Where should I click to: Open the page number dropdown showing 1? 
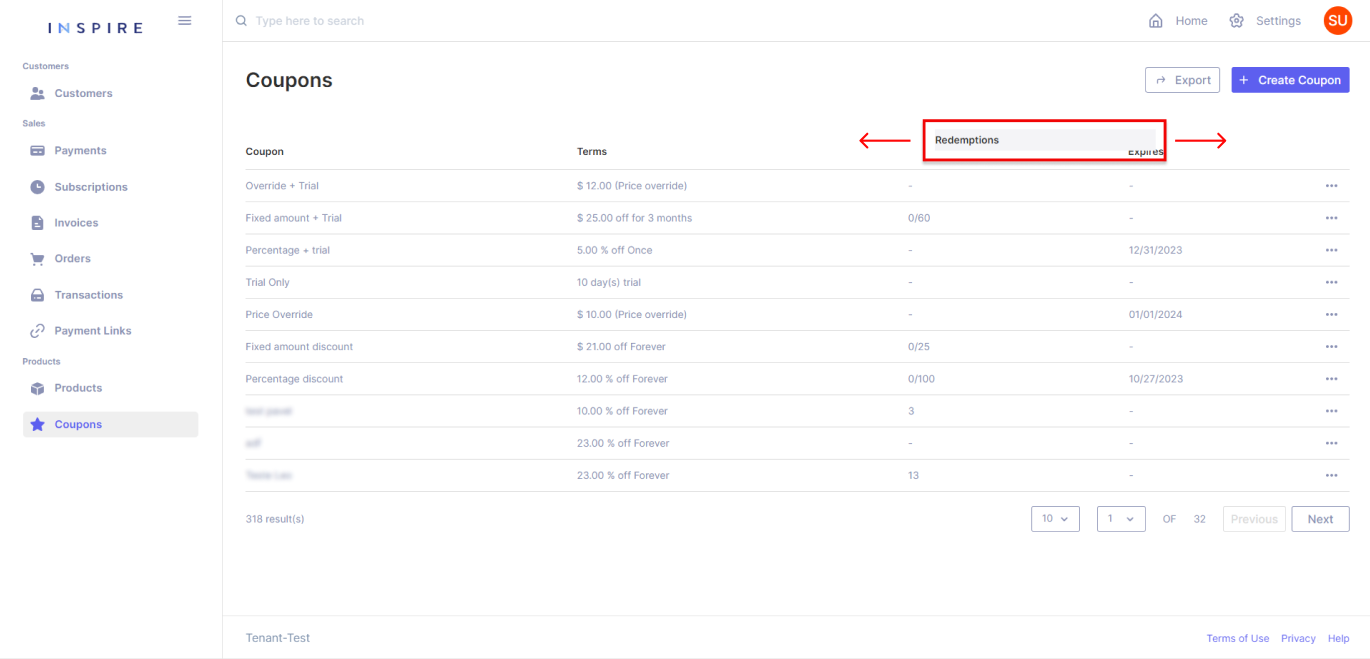[x=1121, y=519]
